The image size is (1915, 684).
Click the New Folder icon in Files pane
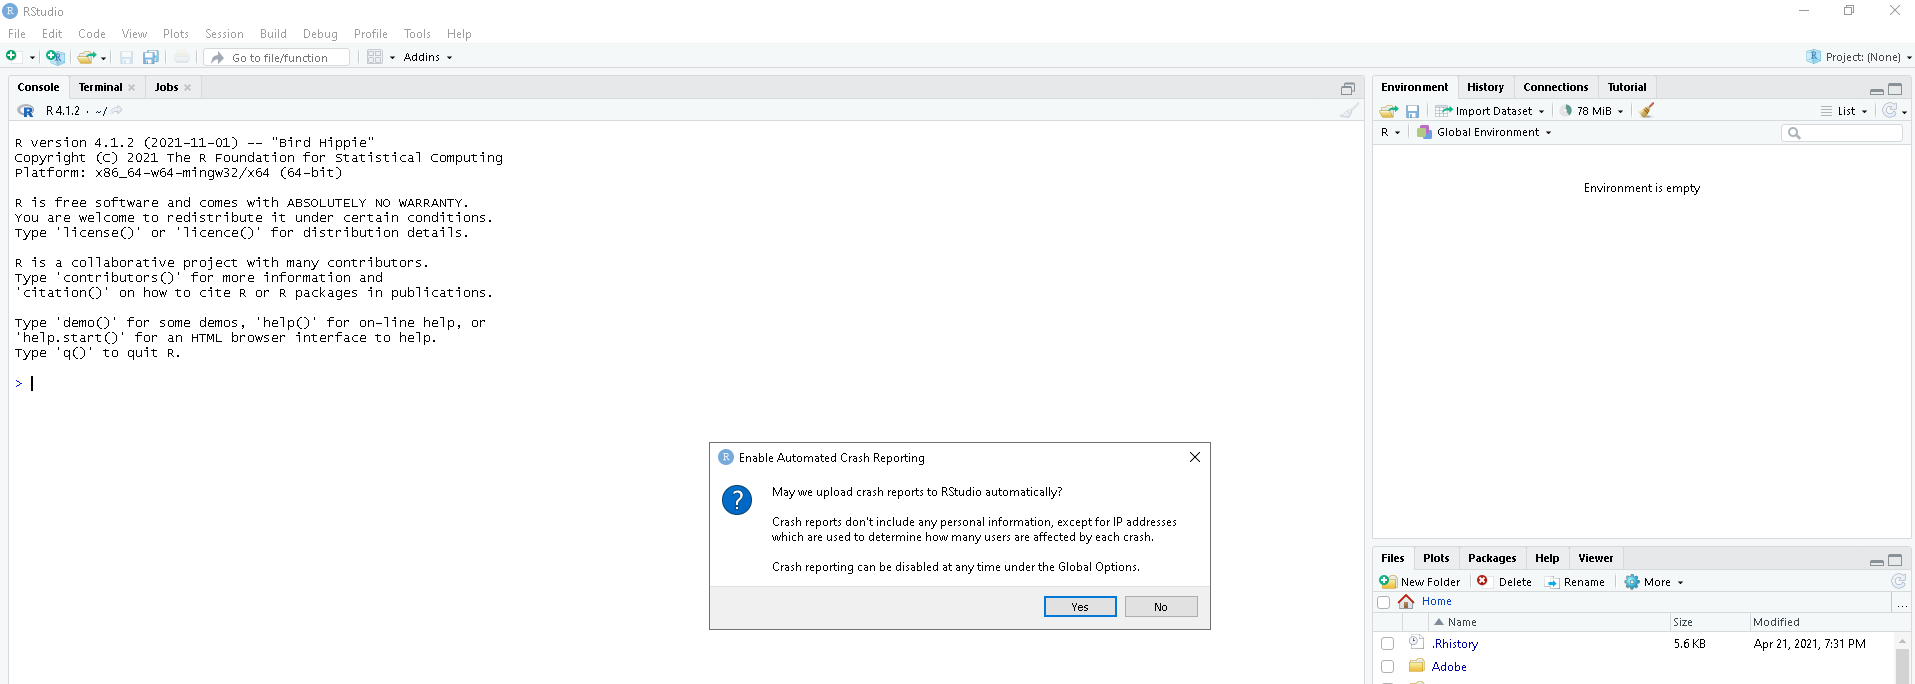[1388, 581]
